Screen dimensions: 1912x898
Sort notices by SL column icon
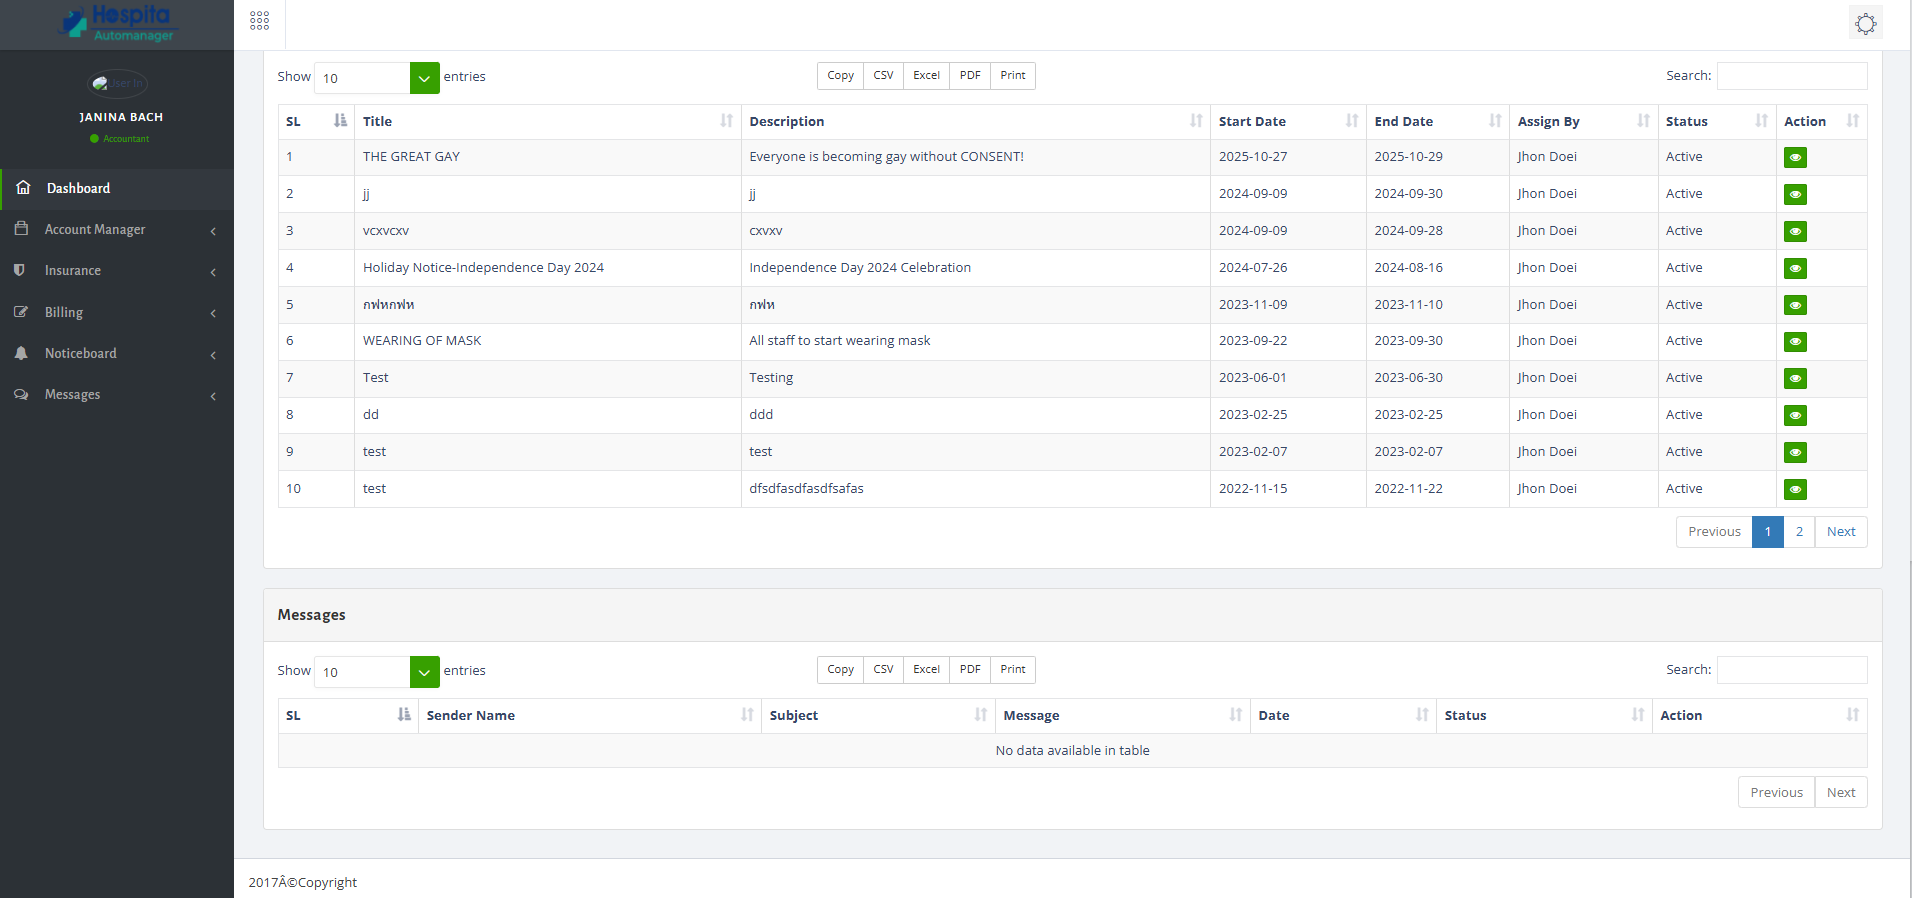(340, 121)
